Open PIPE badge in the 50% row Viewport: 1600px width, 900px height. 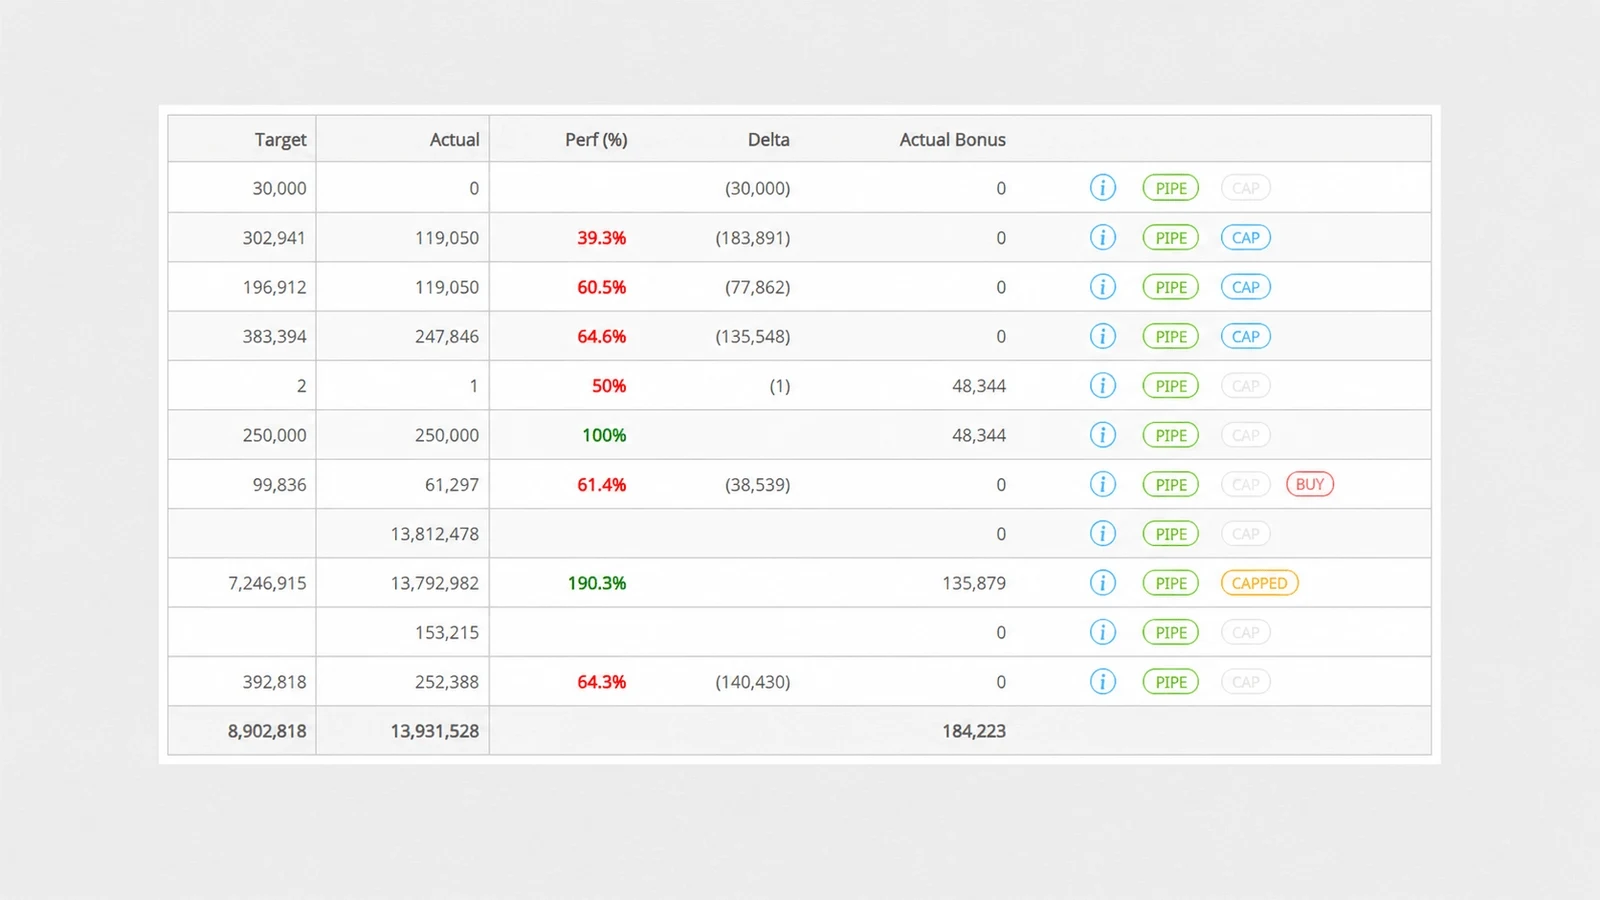coord(1170,385)
